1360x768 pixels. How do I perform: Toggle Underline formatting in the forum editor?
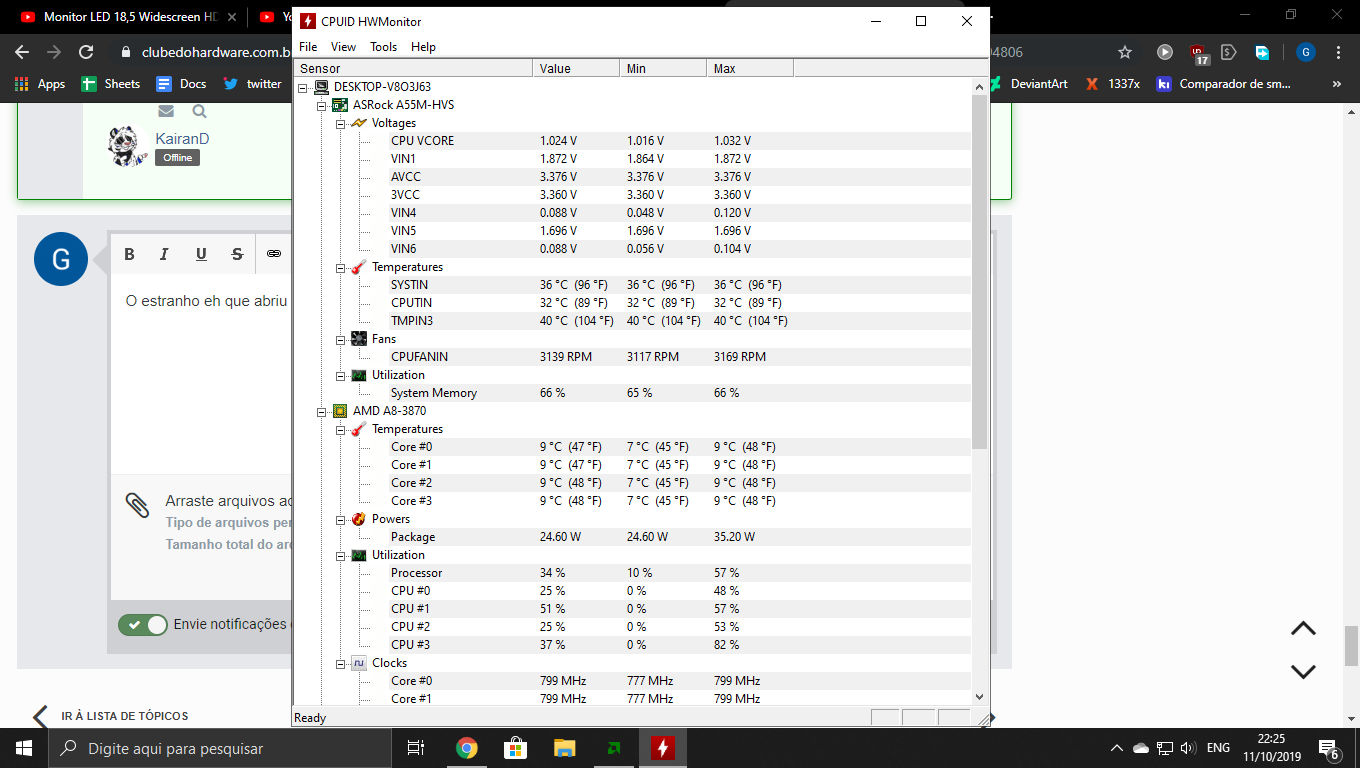[x=201, y=254]
